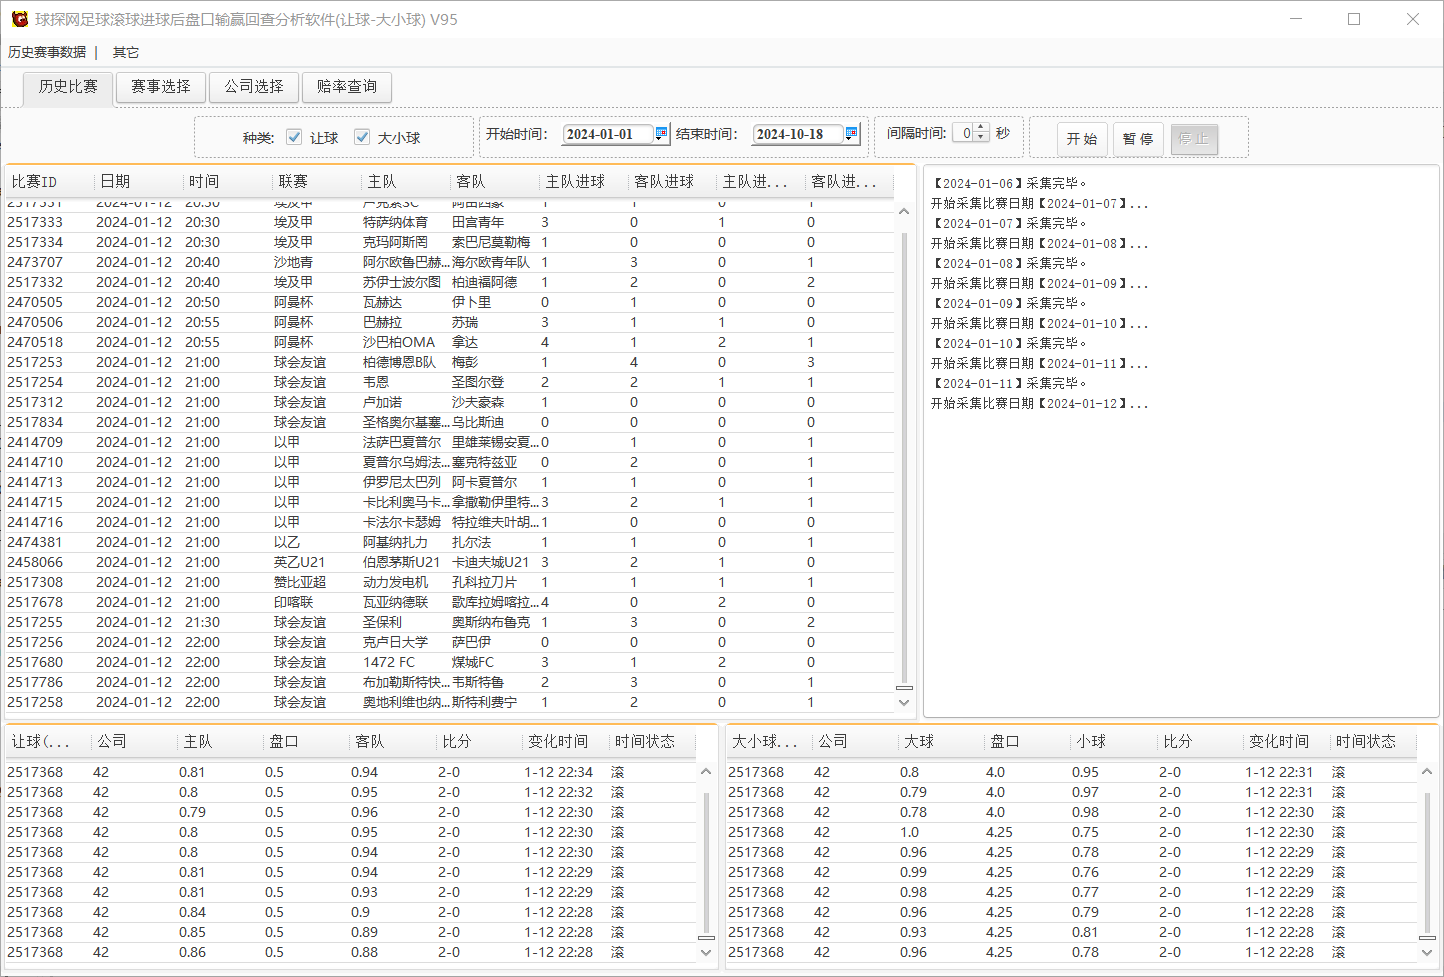The height and width of the screenshot is (977, 1444).
Task: Select match row 2414709 法萨巴夏普尔
Action: click(450, 442)
